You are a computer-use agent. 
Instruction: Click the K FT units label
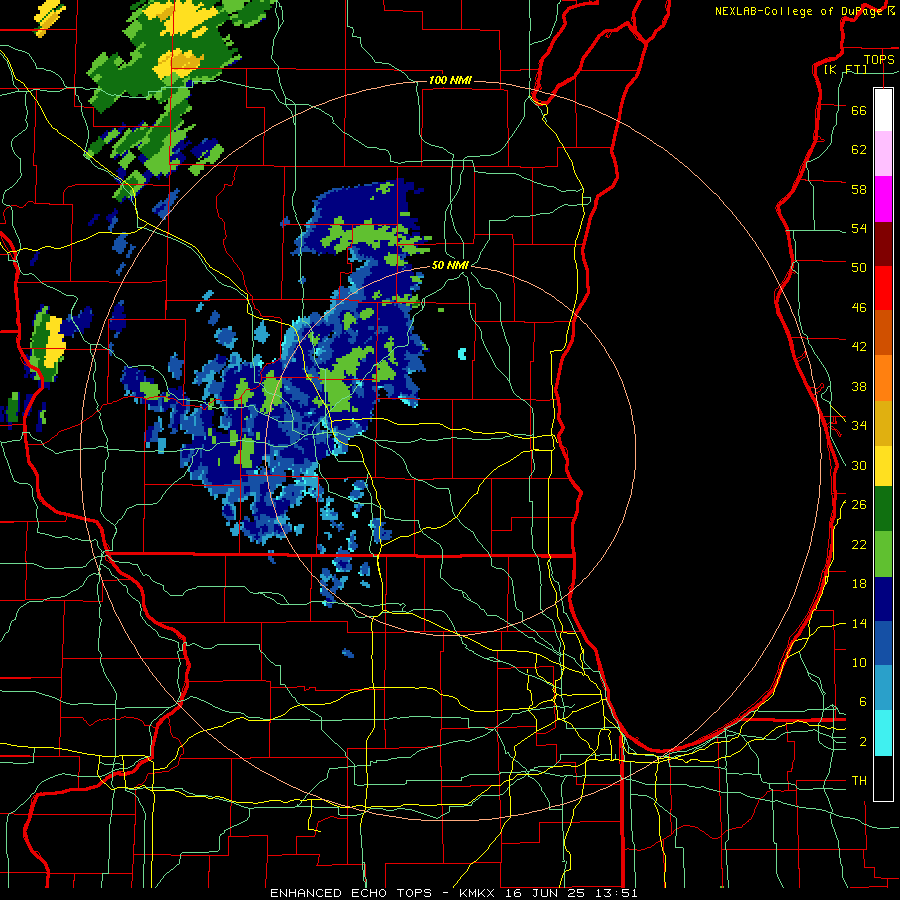845,69
